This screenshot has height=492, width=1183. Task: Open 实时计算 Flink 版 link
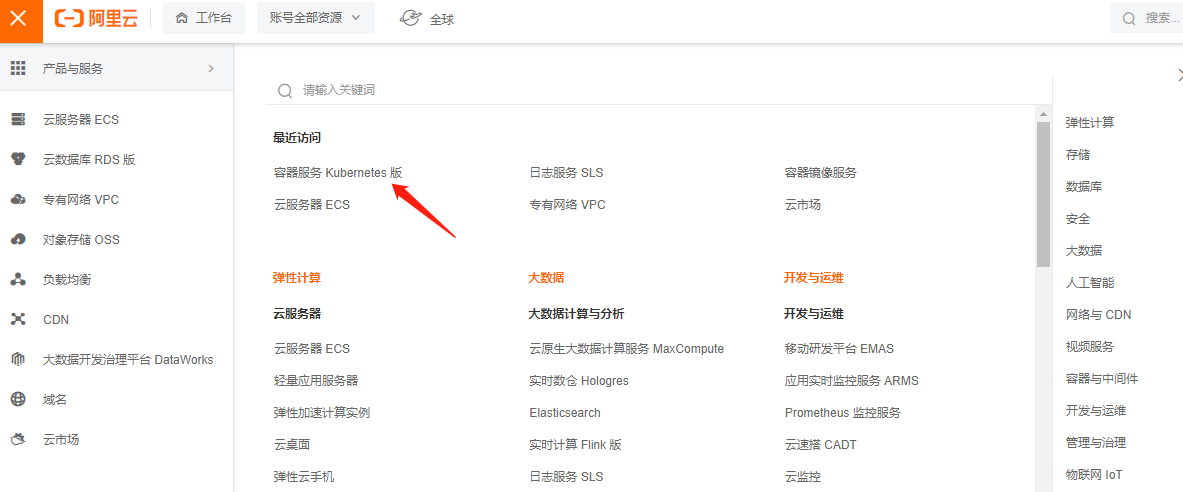pyautogui.click(x=576, y=444)
